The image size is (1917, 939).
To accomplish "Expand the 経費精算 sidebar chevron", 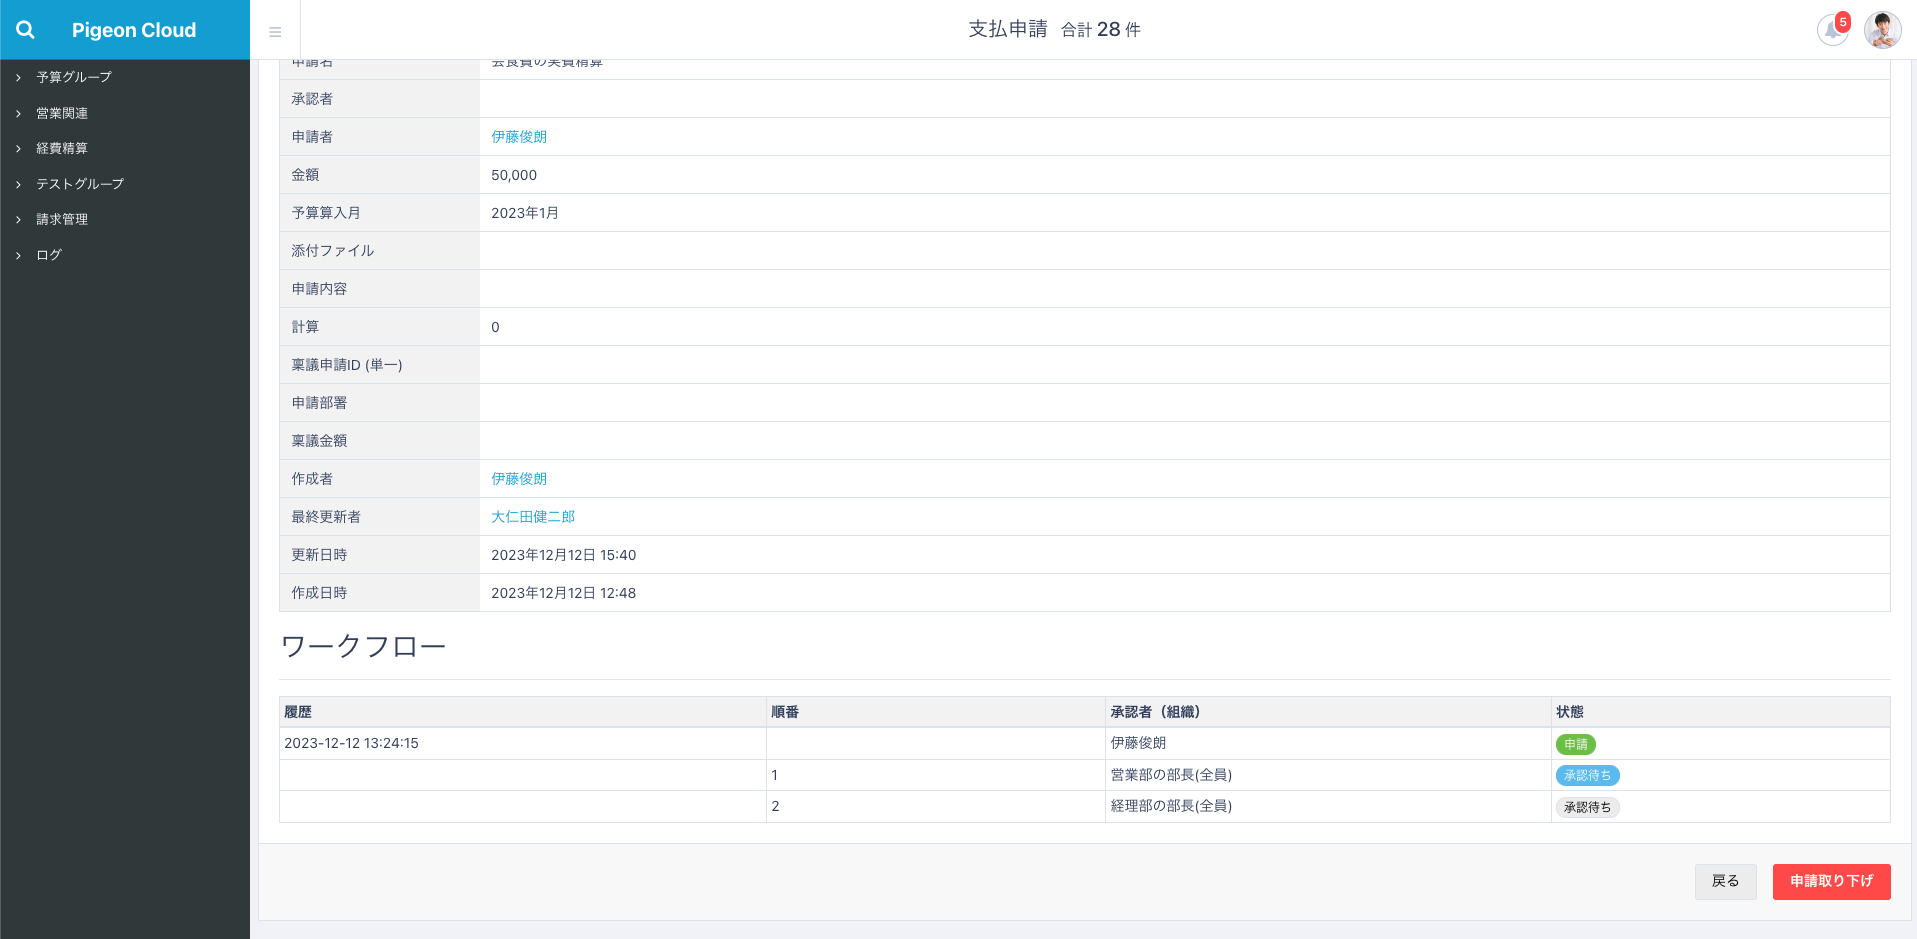I will tap(18, 149).
